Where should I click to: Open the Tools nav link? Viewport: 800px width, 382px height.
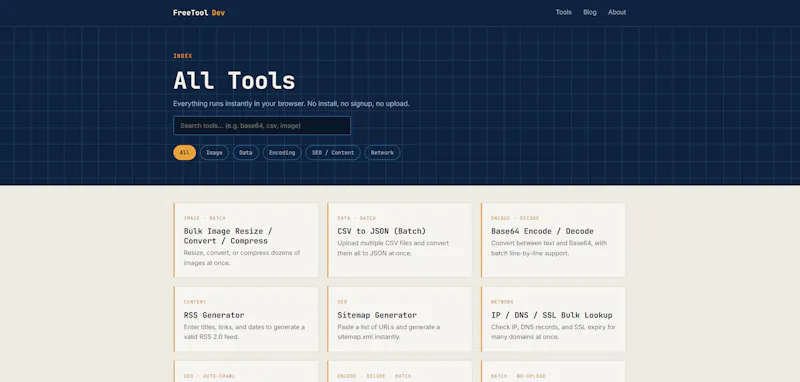point(563,12)
